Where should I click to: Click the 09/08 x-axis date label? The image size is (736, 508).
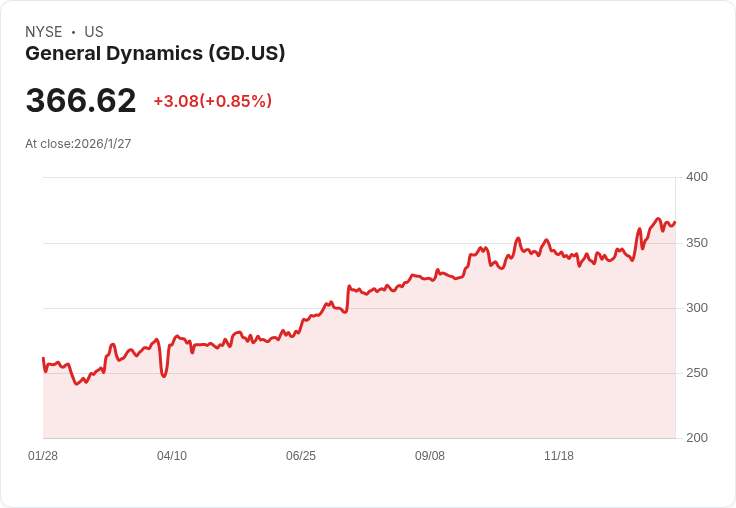430,456
